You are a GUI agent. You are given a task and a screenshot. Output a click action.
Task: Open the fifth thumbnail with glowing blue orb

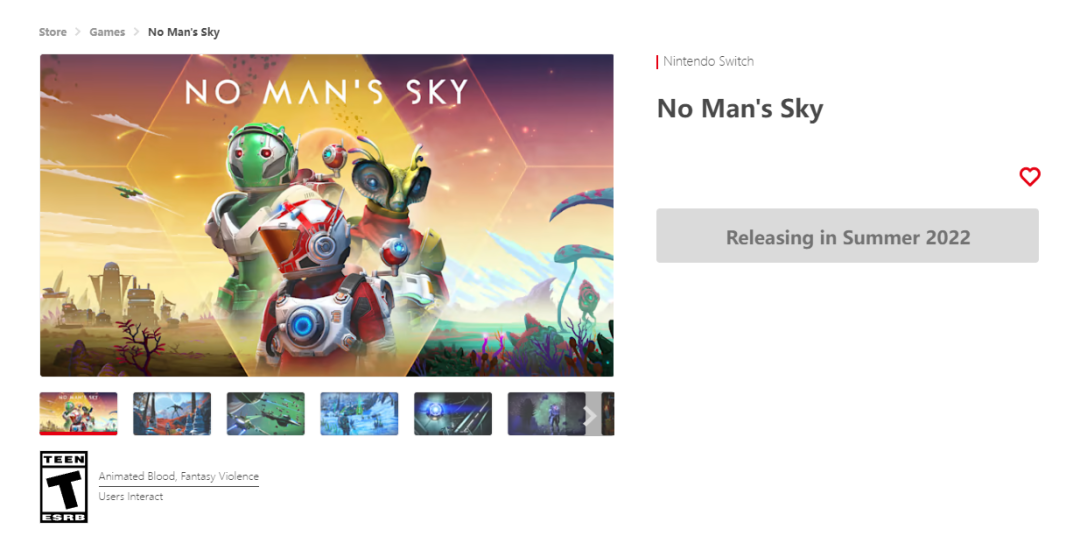tap(453, 413)
